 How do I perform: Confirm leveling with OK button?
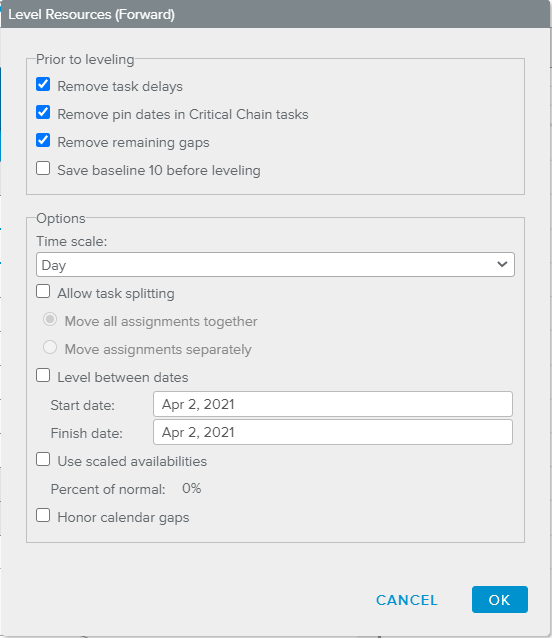500,600
